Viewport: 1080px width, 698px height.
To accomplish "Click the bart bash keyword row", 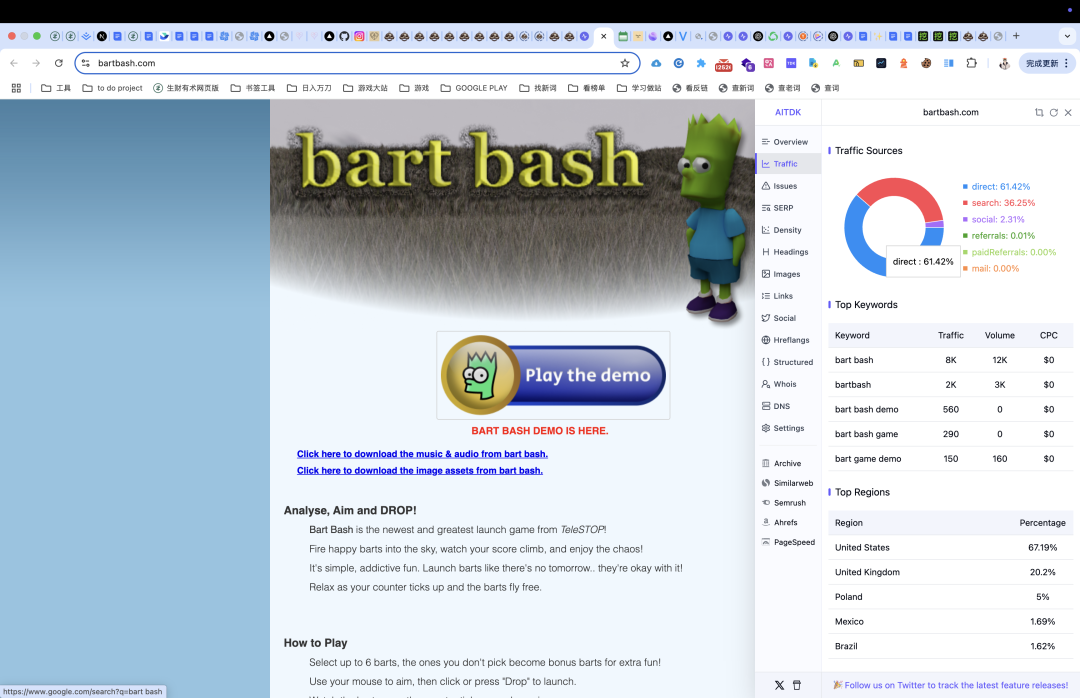I will point(951,360).
